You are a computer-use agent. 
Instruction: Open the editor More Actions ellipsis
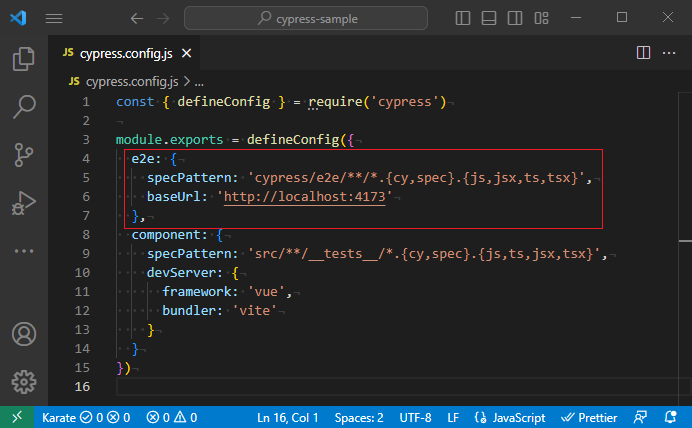pos(669,53)
